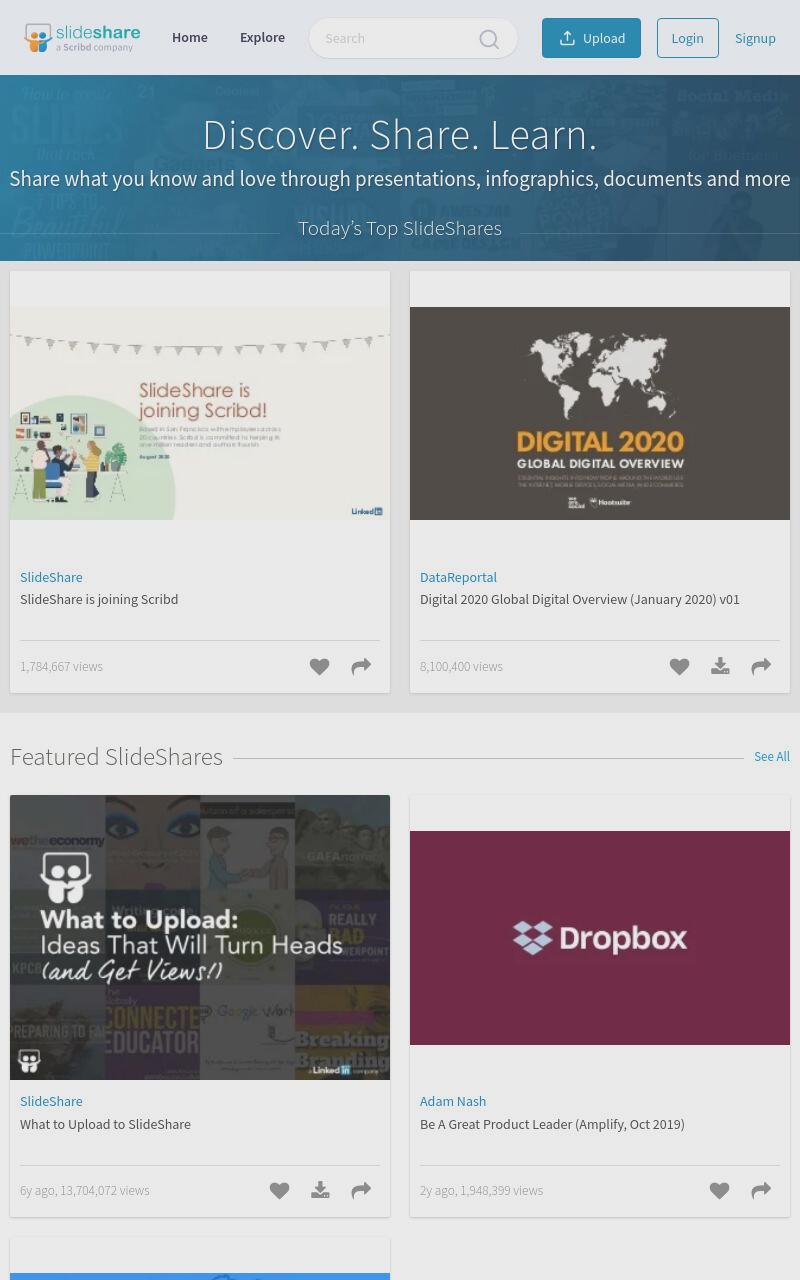The image size is (800, 1280).
Task: Share What to Upload to SlideShare
Action: [x=361, y=1191]
